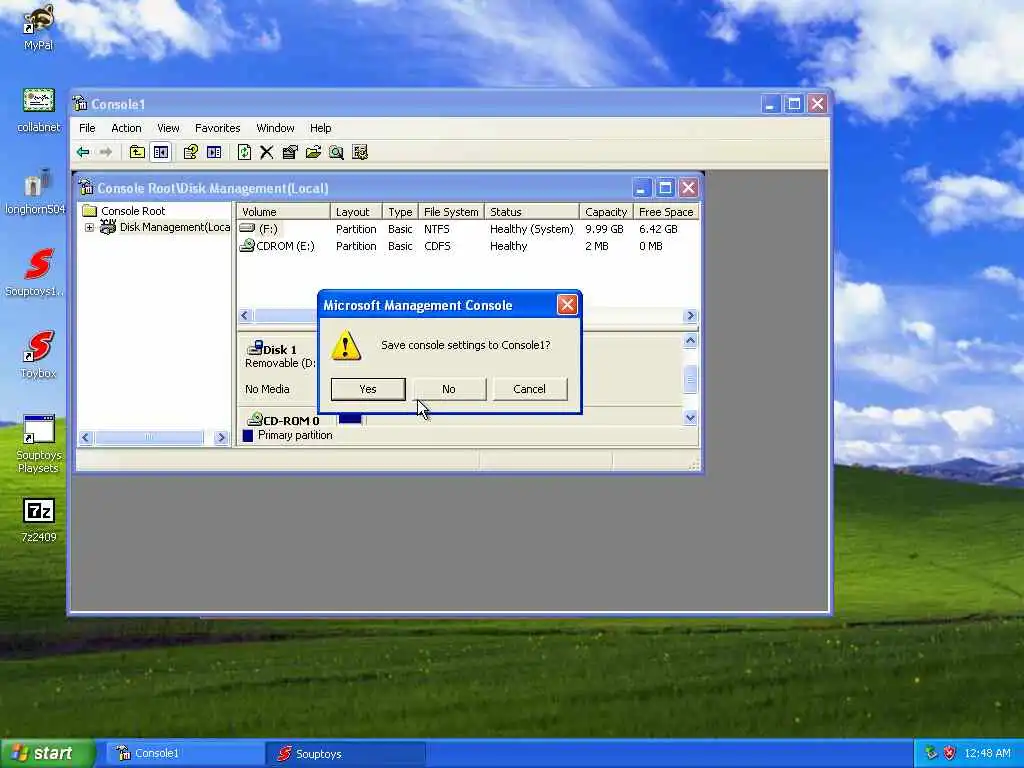Image resolution: width=1024 pixels, height=768 pixels.
Task: Open the View menu
Action: pos(168,128)
